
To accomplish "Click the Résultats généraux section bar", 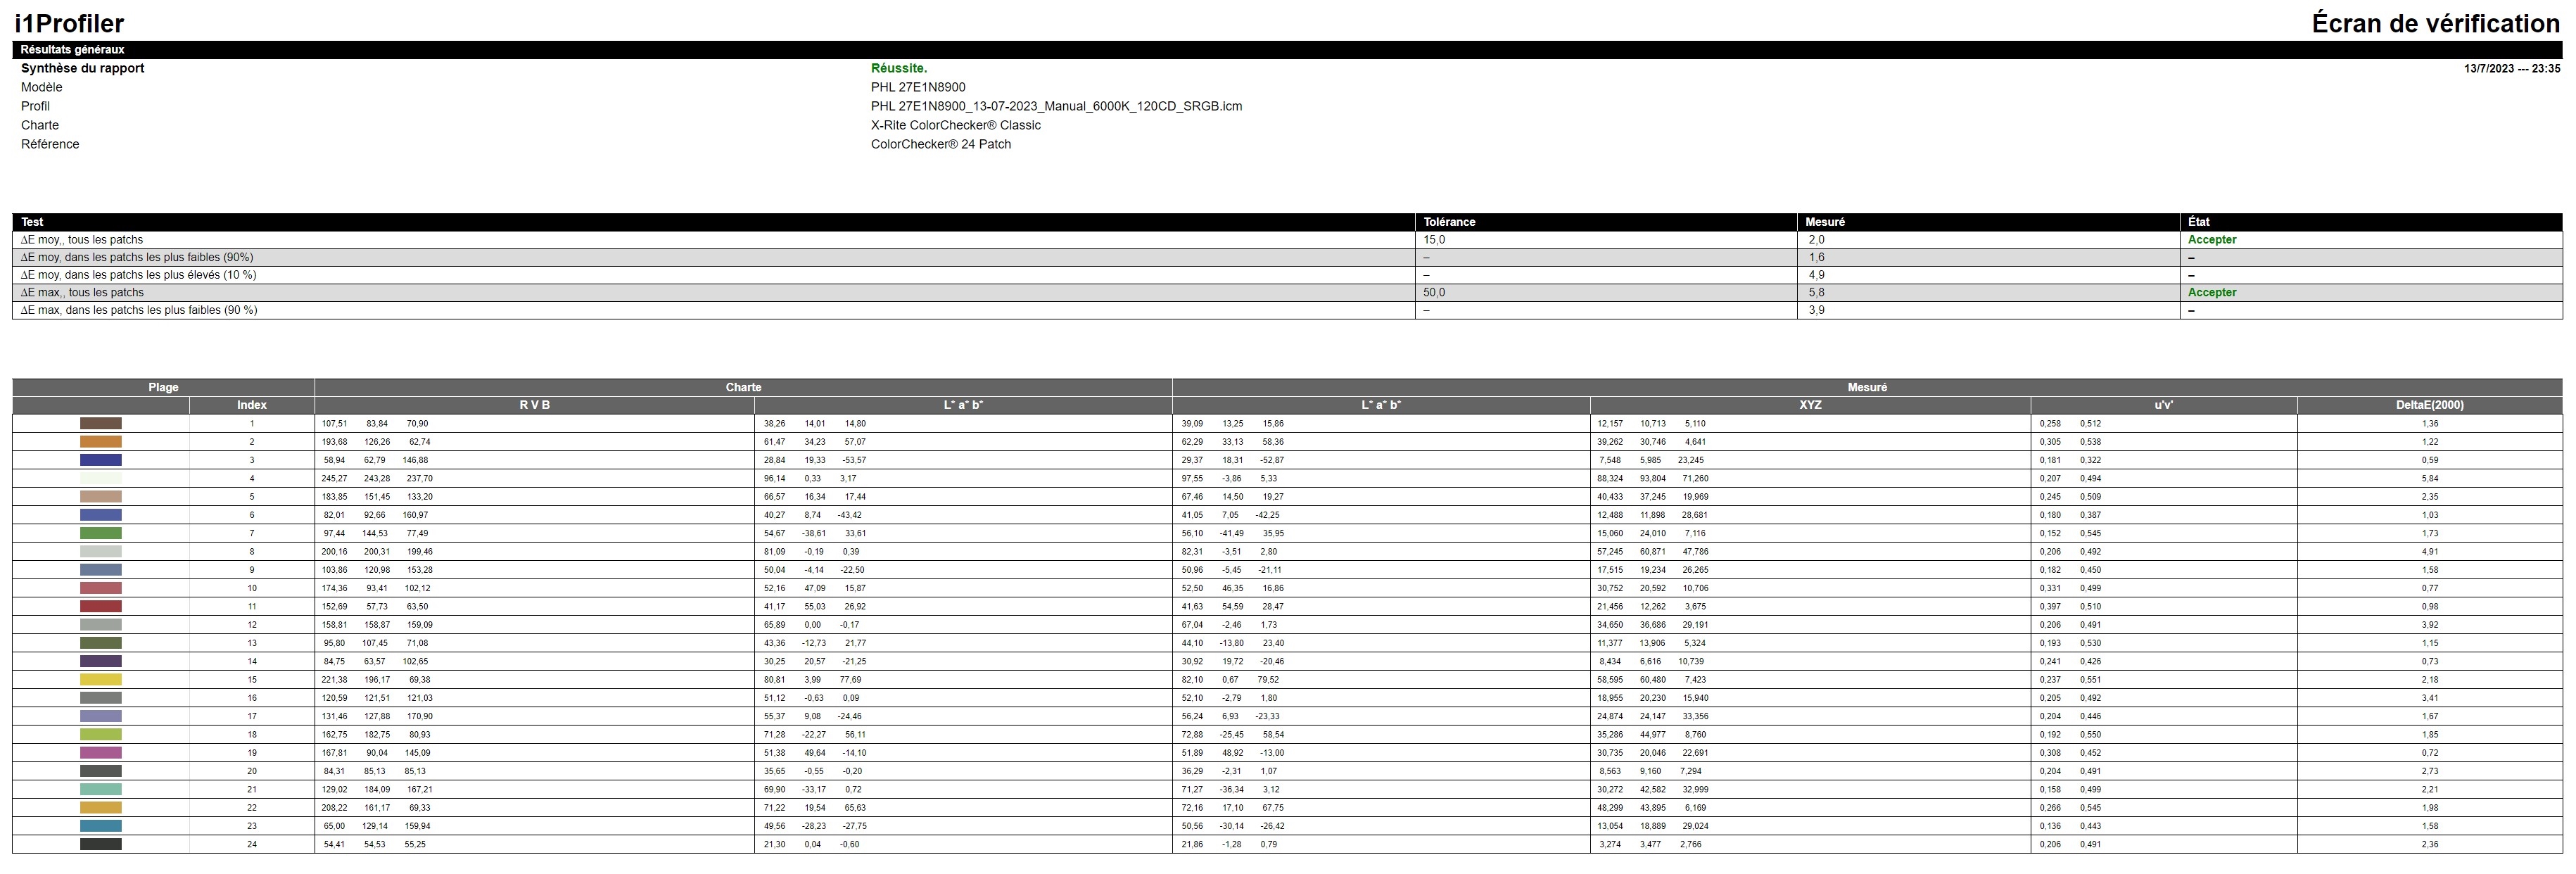I will [73, 49].
